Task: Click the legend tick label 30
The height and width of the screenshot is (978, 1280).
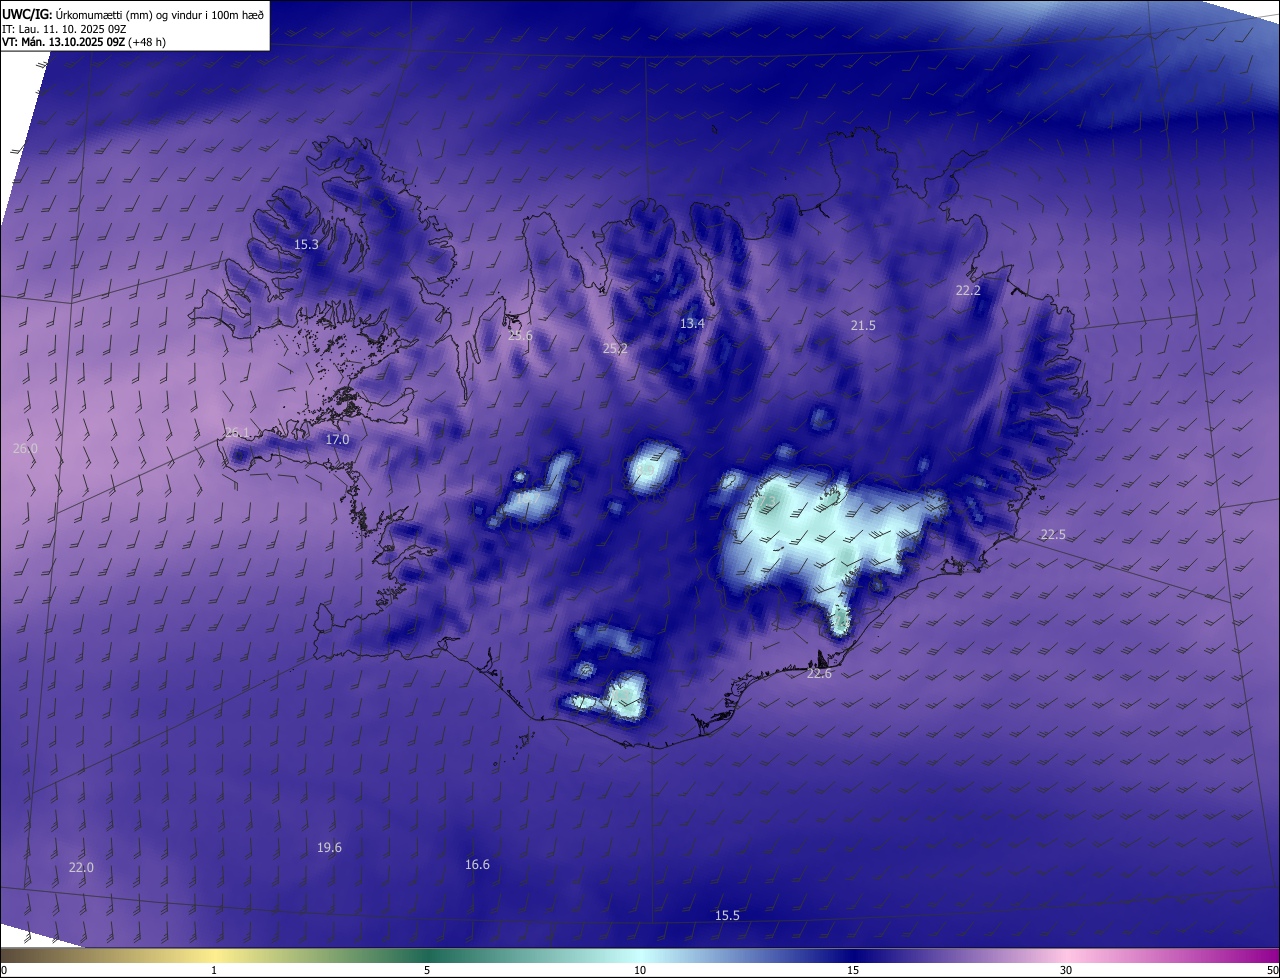Action: pyautogui.click(x=1066, y=970)
